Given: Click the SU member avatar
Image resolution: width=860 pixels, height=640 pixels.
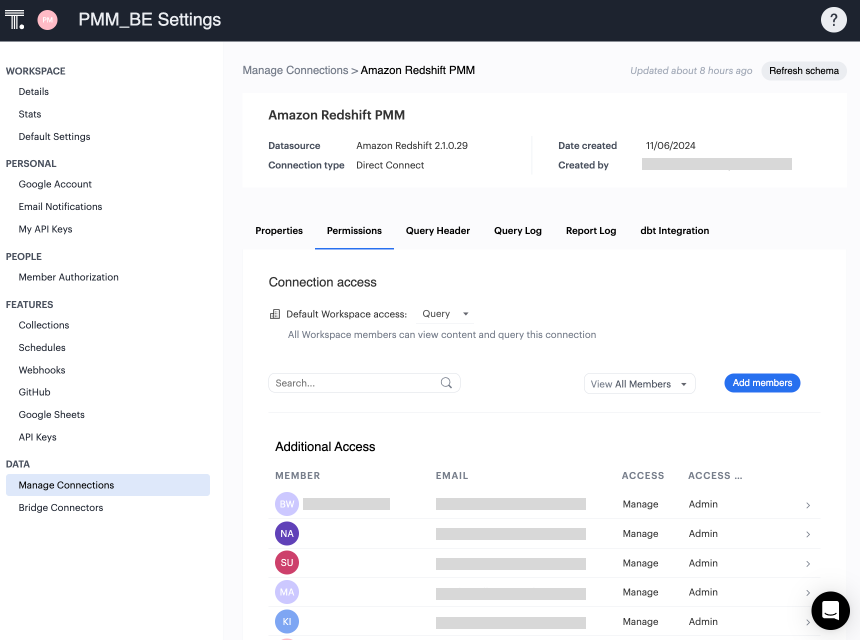Looking at the screenshot, I should point(287,563).
